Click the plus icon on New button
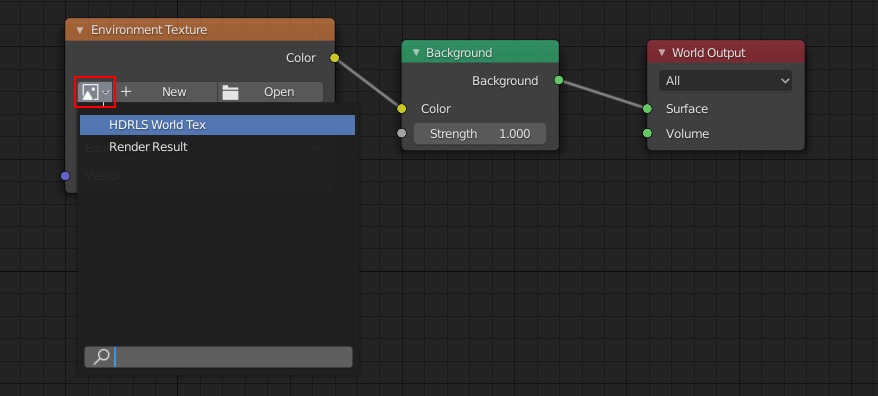This screenshot has width=878, height=396. tap(126, 92)
